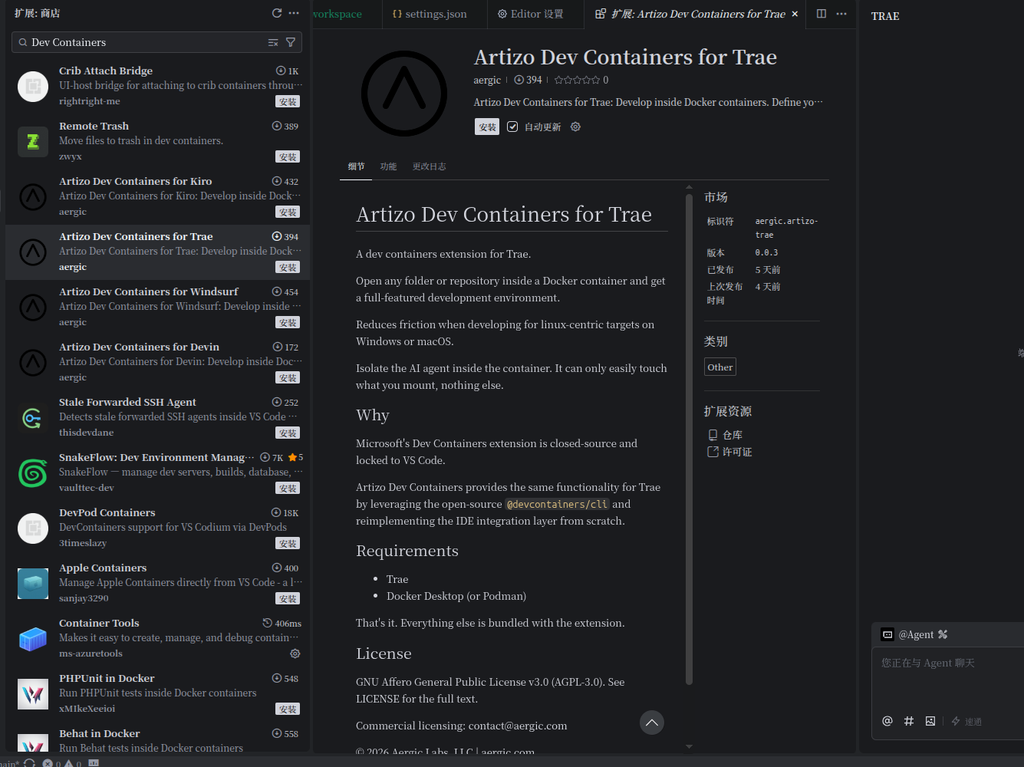The width and height of the screenshot is (1024, 767).
Task: Insert a # context reference in chat
Action: point(908,721)
